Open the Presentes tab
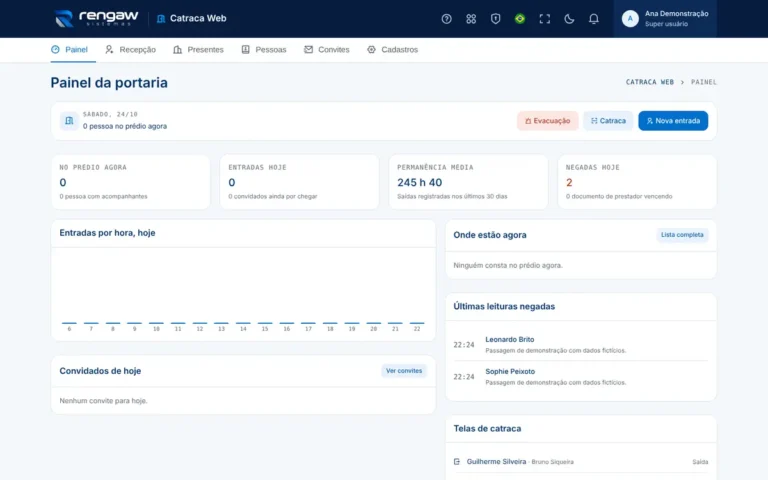This screenshot has width=768, height=480. [198, 49]
